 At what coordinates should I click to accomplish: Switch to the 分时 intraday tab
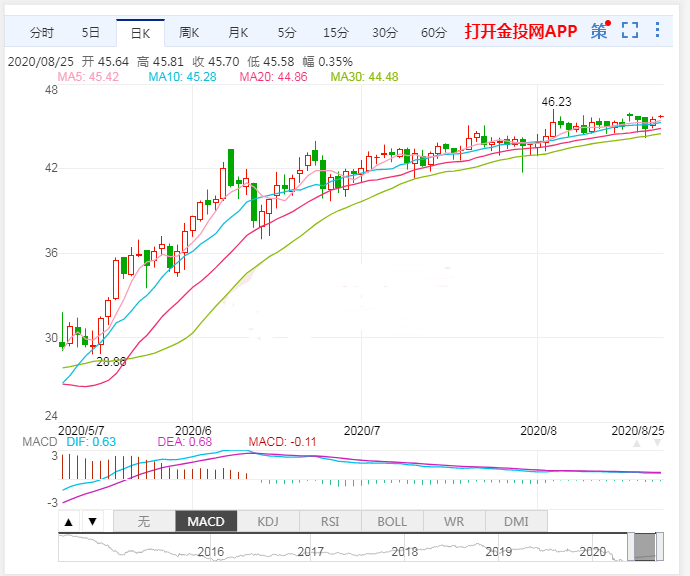tap(42, 32)
